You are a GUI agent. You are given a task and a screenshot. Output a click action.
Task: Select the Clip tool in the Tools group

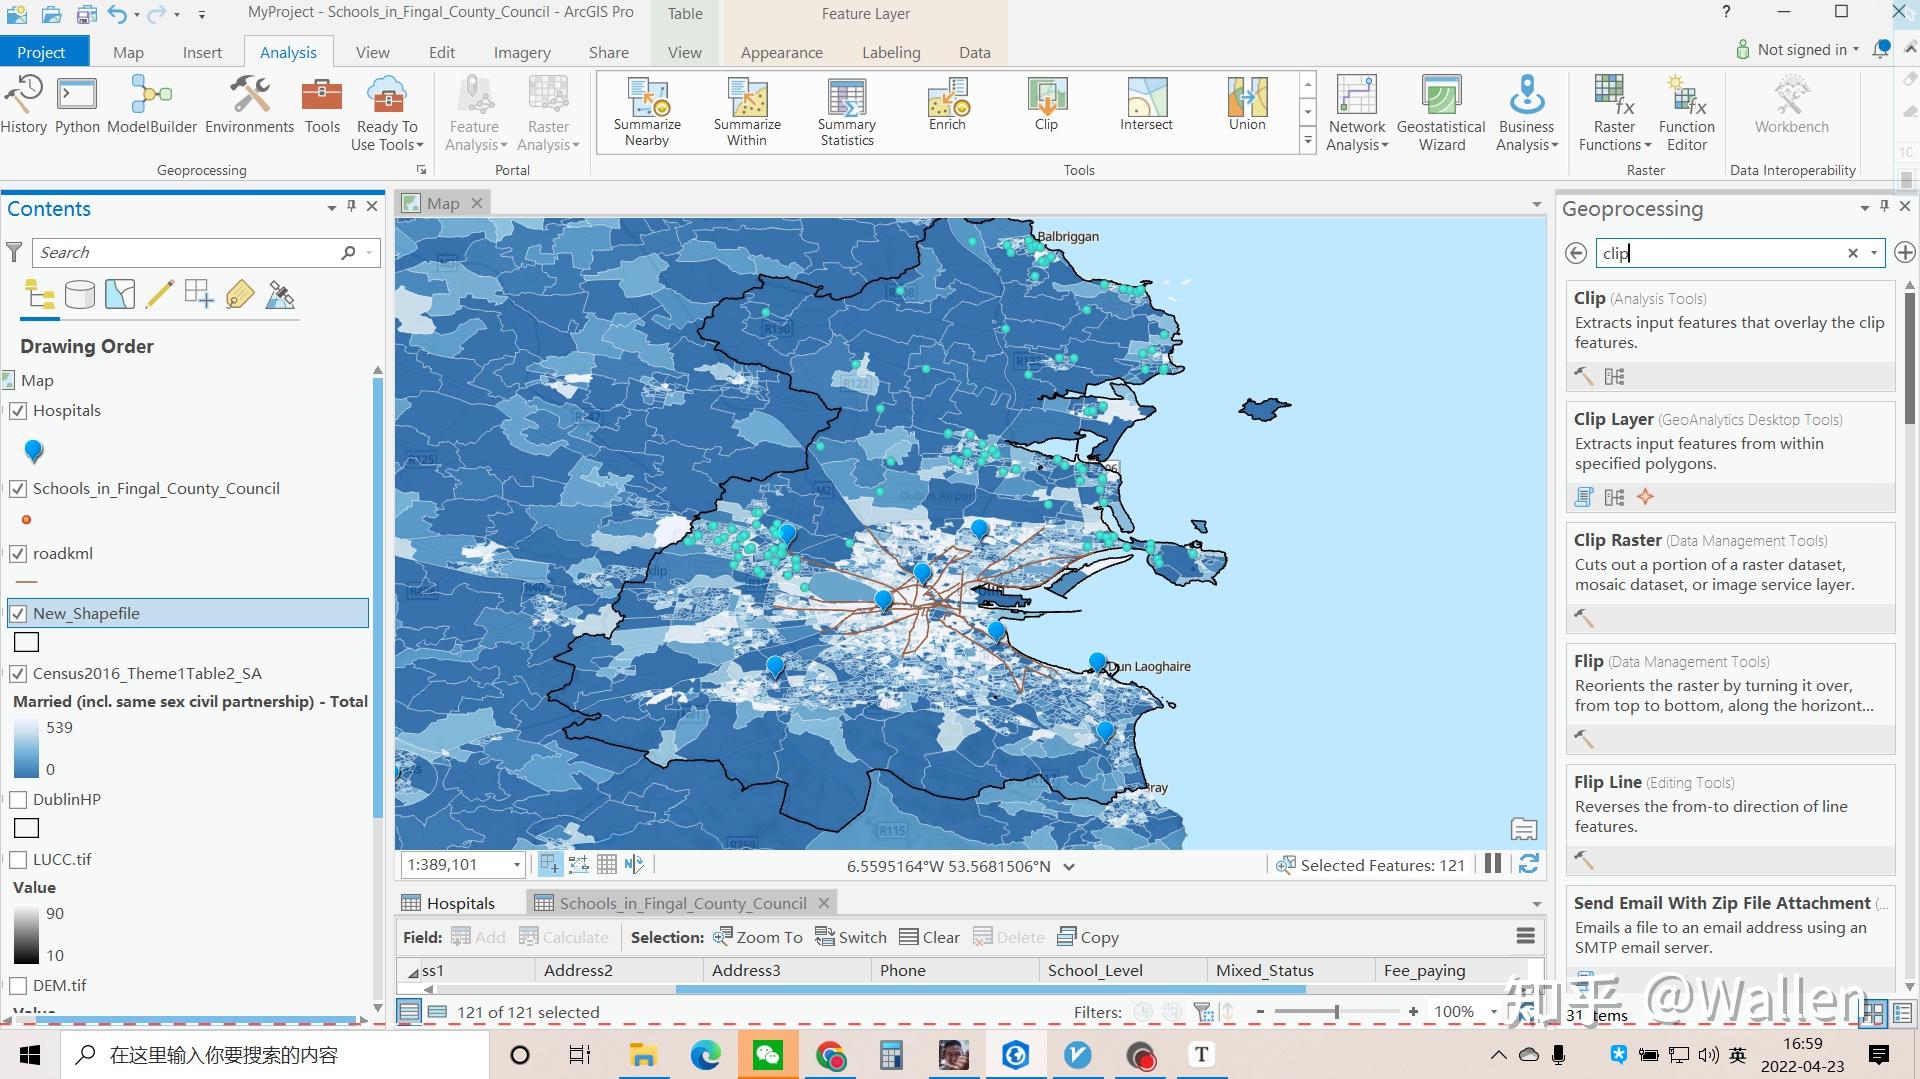pos(1045,105)
